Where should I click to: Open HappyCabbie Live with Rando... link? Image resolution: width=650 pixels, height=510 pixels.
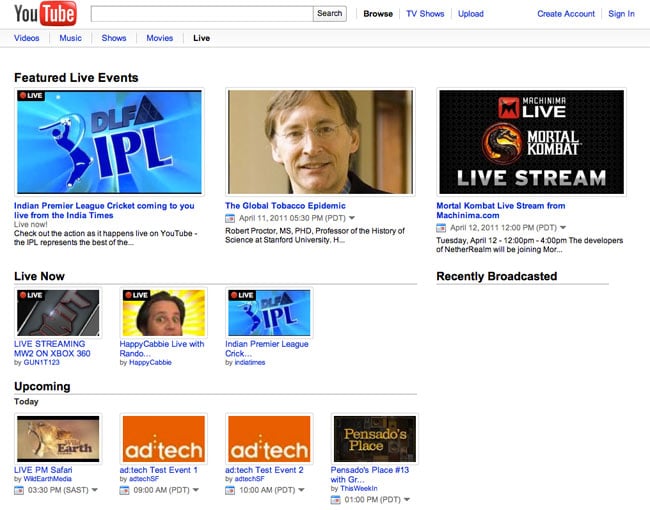pos(162,349)
